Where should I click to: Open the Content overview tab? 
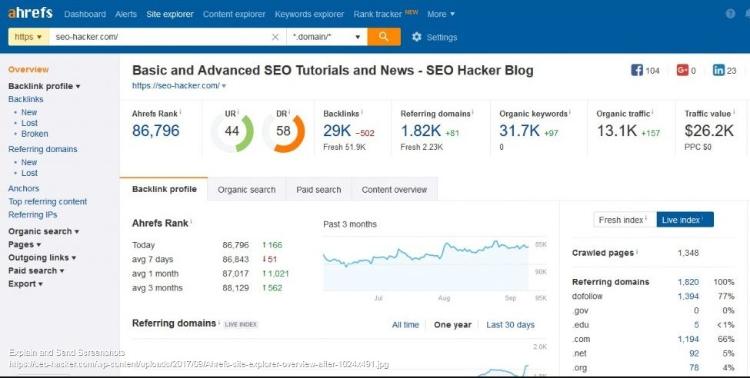click(x=394, y=189)
